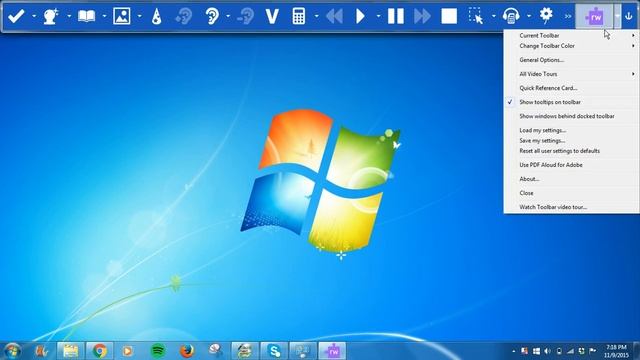640x360 pixels.
Task: Click the anchor icon to dock toolbar
Action: pyautogui.click(x=629, y=16)
